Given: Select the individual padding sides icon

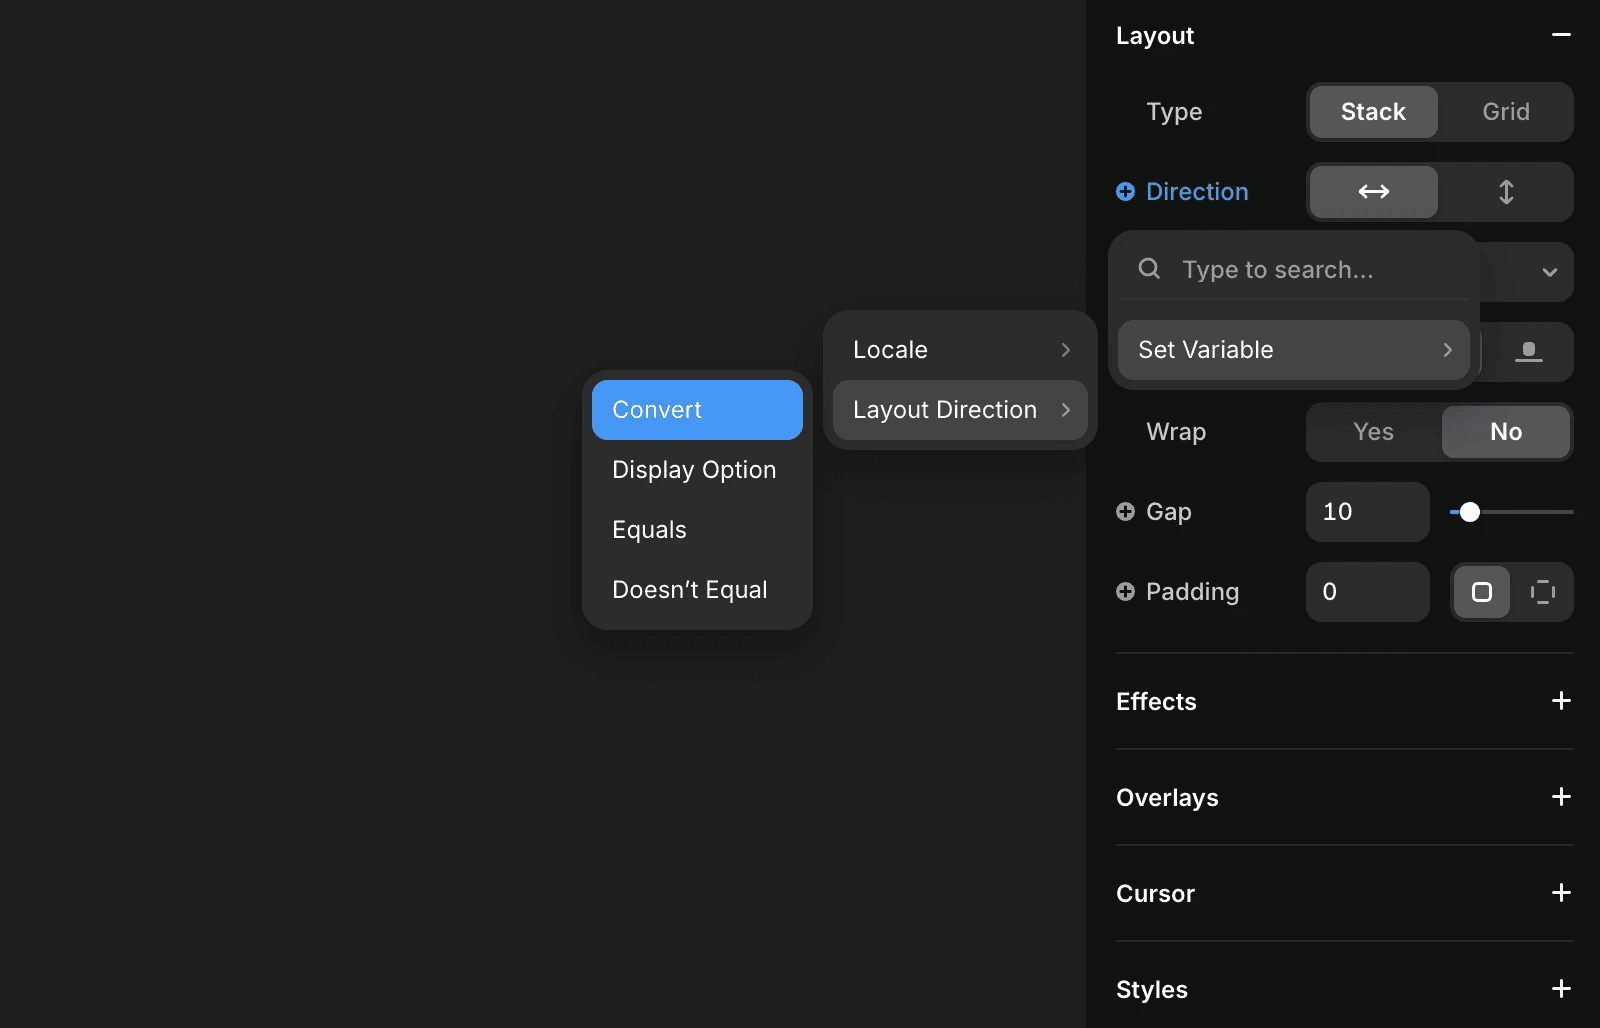Looking at the screenshot, I should [x=1543, y=591].
